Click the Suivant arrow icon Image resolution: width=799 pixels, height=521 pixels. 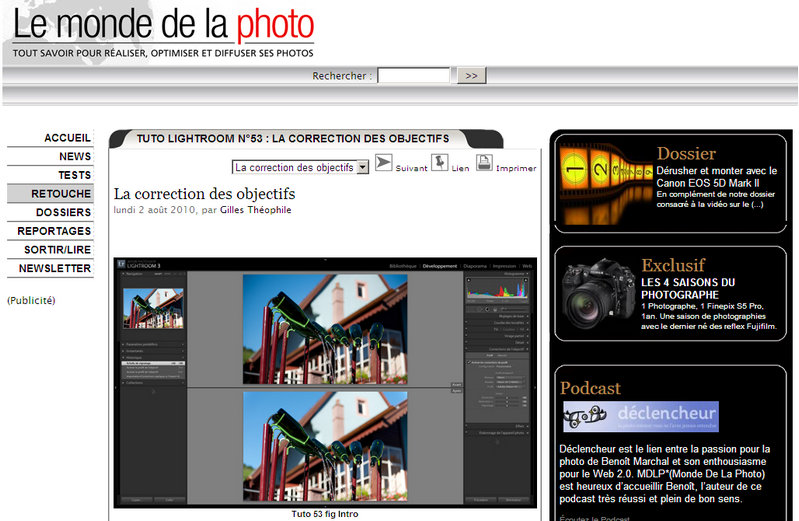pos(384,163)
